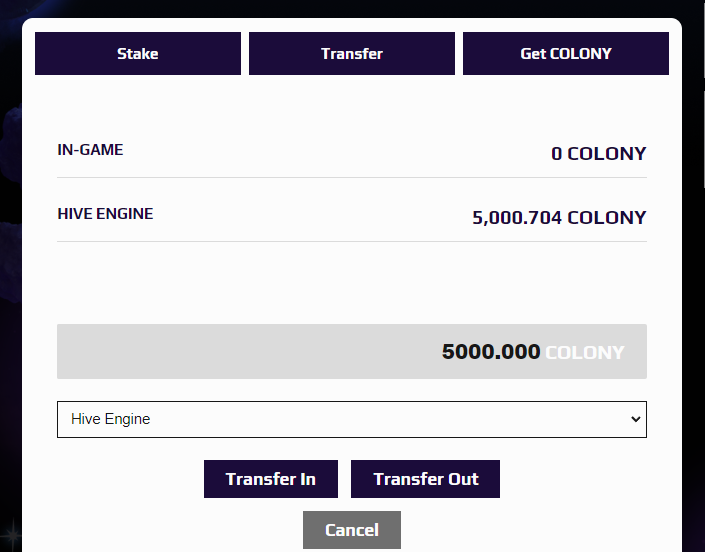The width and height of the screenshot is (705, 552).
Task: Click blank area below HIVE ENGINE row
Action: 352,282
